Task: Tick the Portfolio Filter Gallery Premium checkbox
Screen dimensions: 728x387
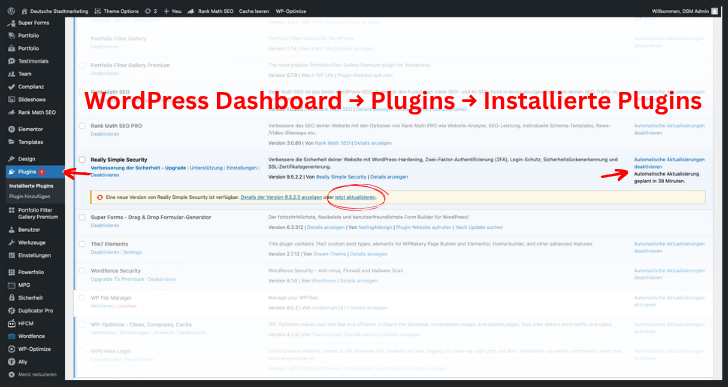Action: (82, 65)
